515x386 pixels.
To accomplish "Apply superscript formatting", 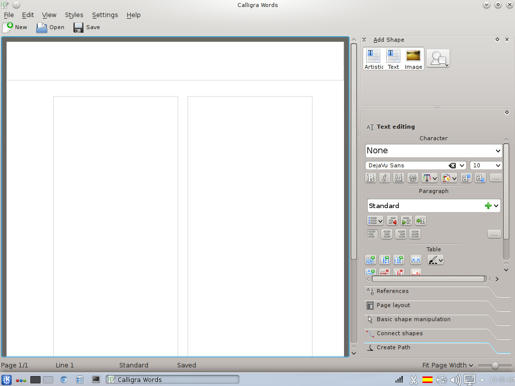I will pyautogui.click(x=466, y=178).
